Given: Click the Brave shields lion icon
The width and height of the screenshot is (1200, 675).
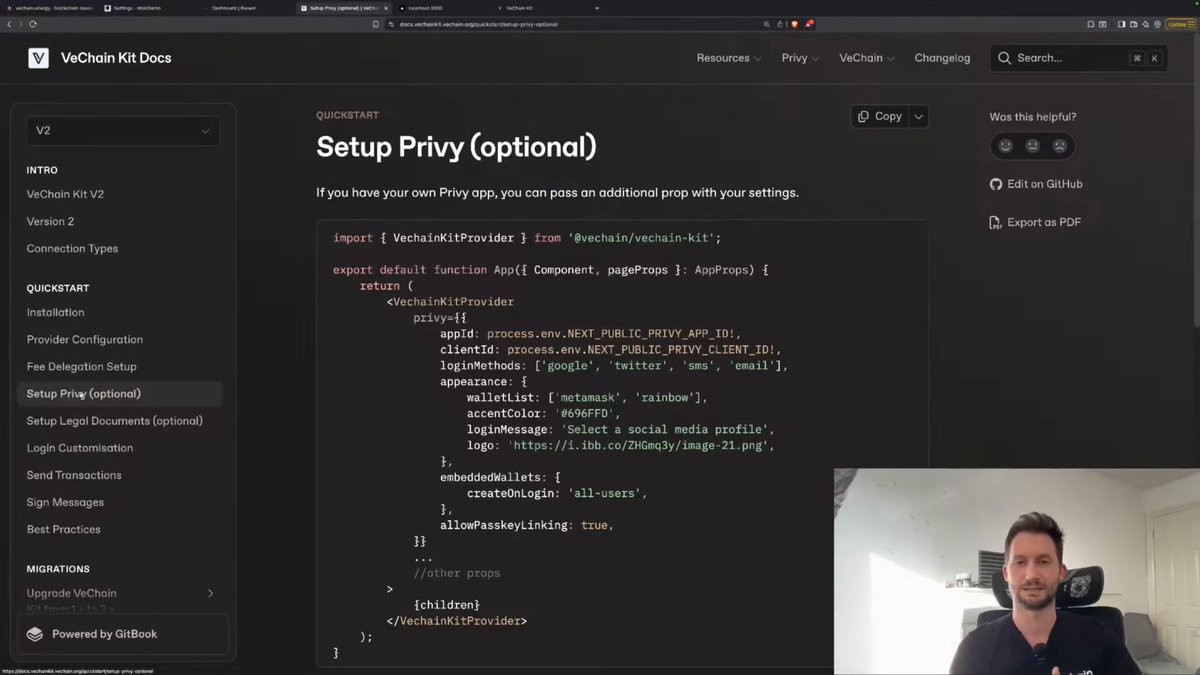Looking at the screenshot, I should [x=795, y=24].
